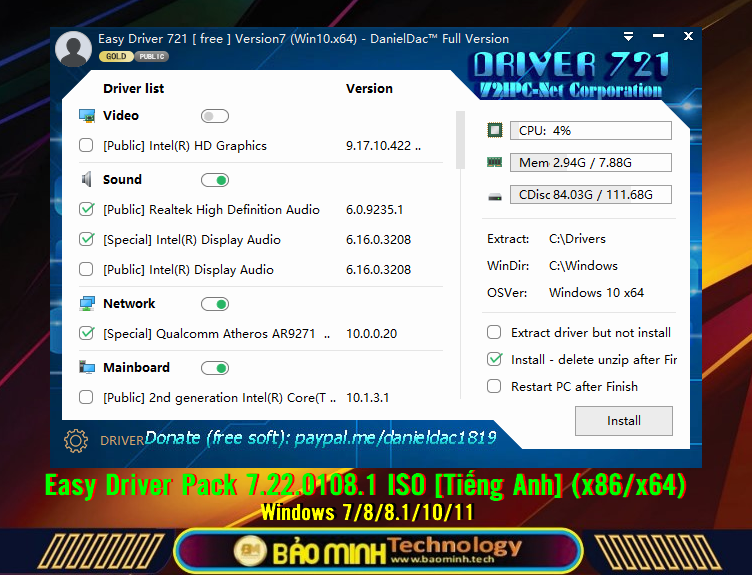Click the driver list scrollbar thumb

click(460, 140)
